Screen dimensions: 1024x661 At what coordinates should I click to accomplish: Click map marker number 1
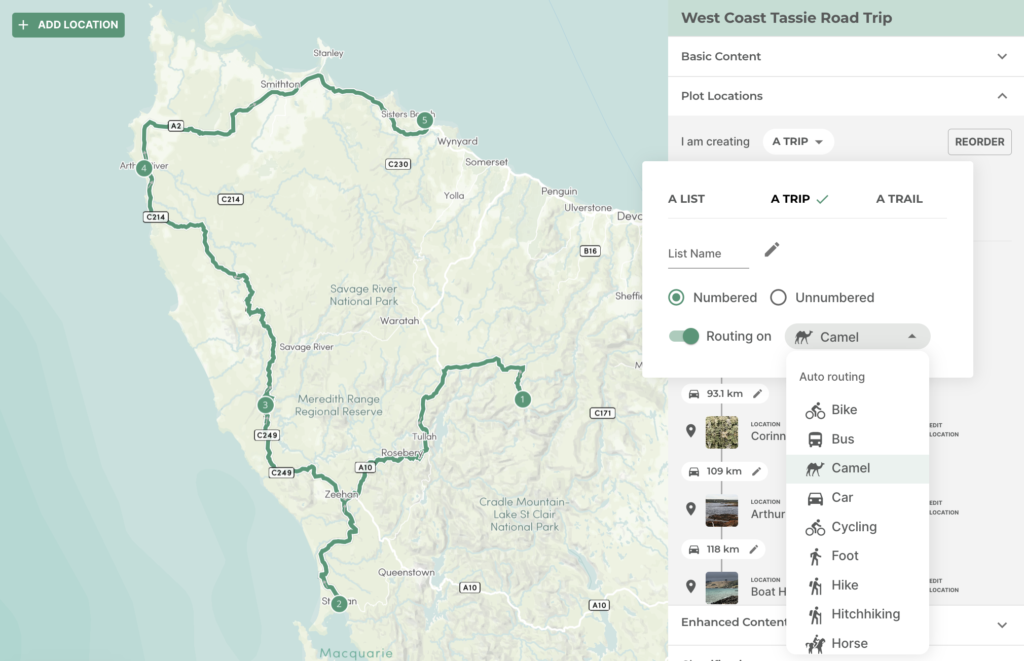click(x=521, y=400)
